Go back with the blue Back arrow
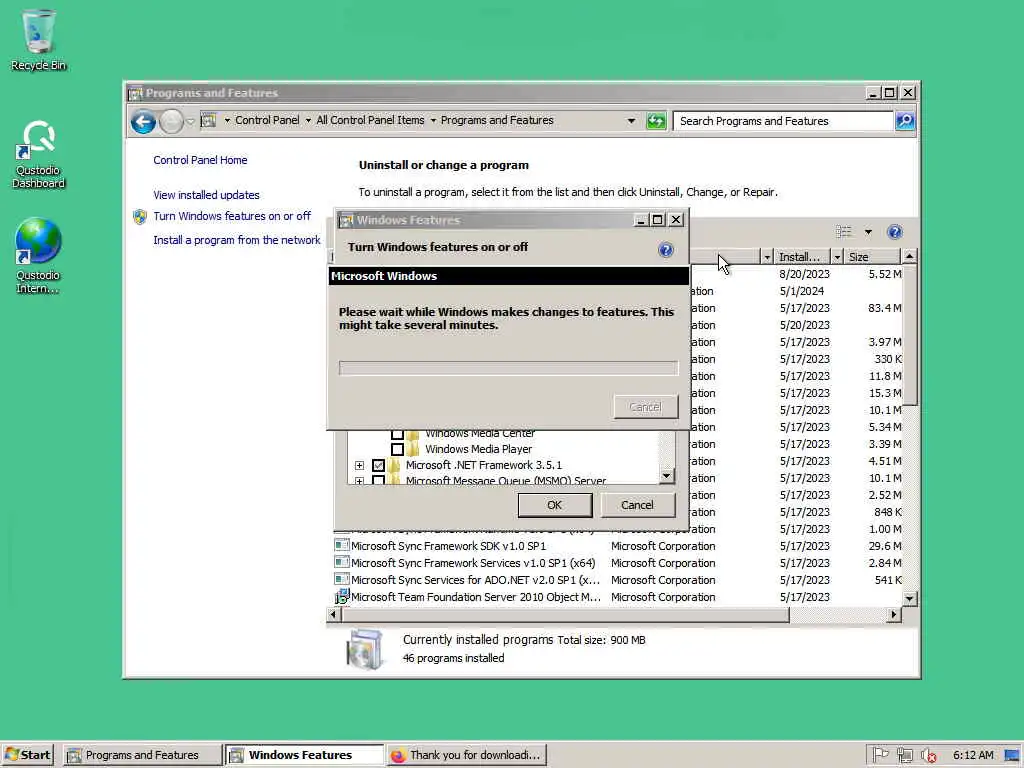This screenshot has width=1024, height=768. (x=143, y=121)
